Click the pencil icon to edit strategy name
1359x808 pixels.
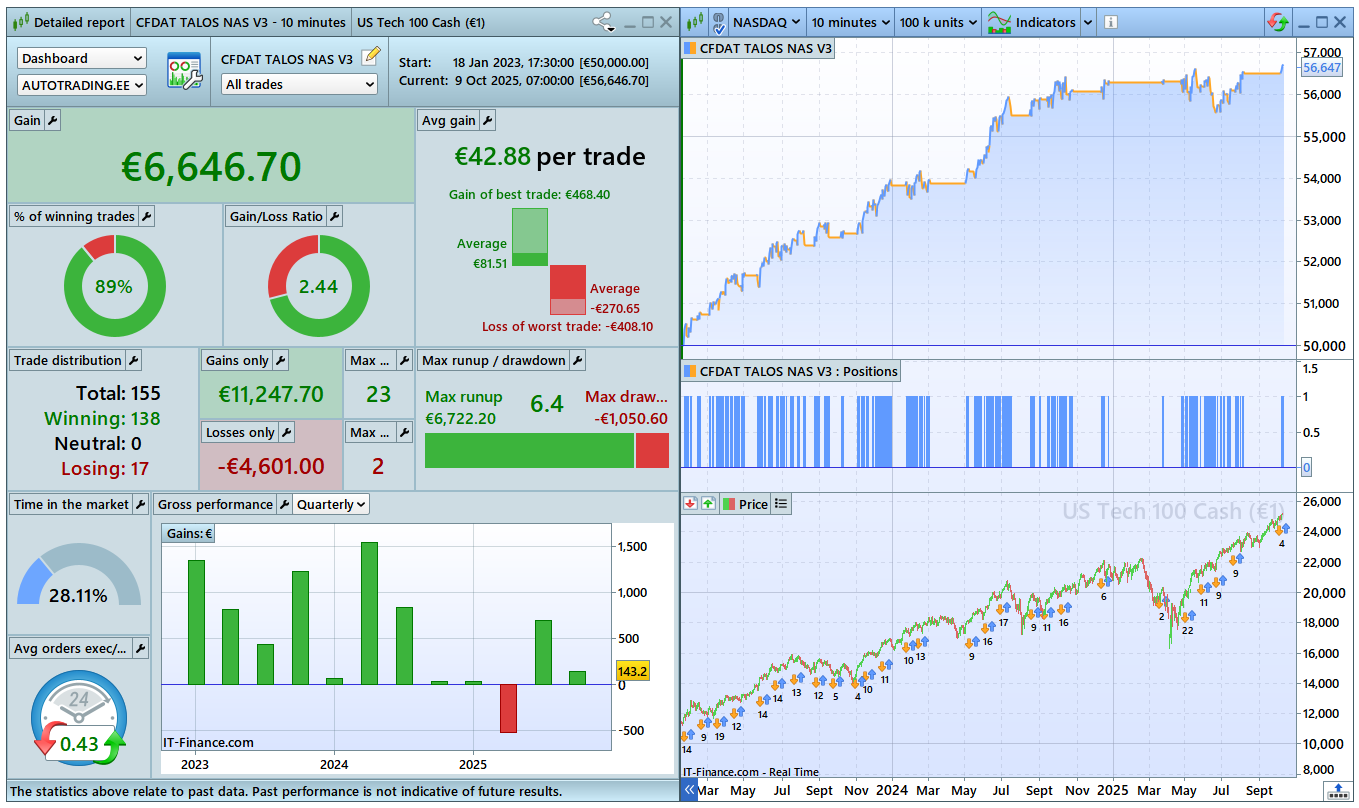(x=371, y=56)
